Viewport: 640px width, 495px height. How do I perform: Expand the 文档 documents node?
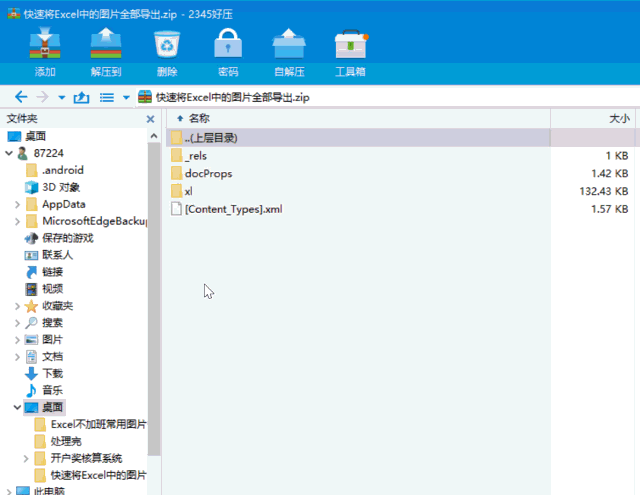coord(17,357)
